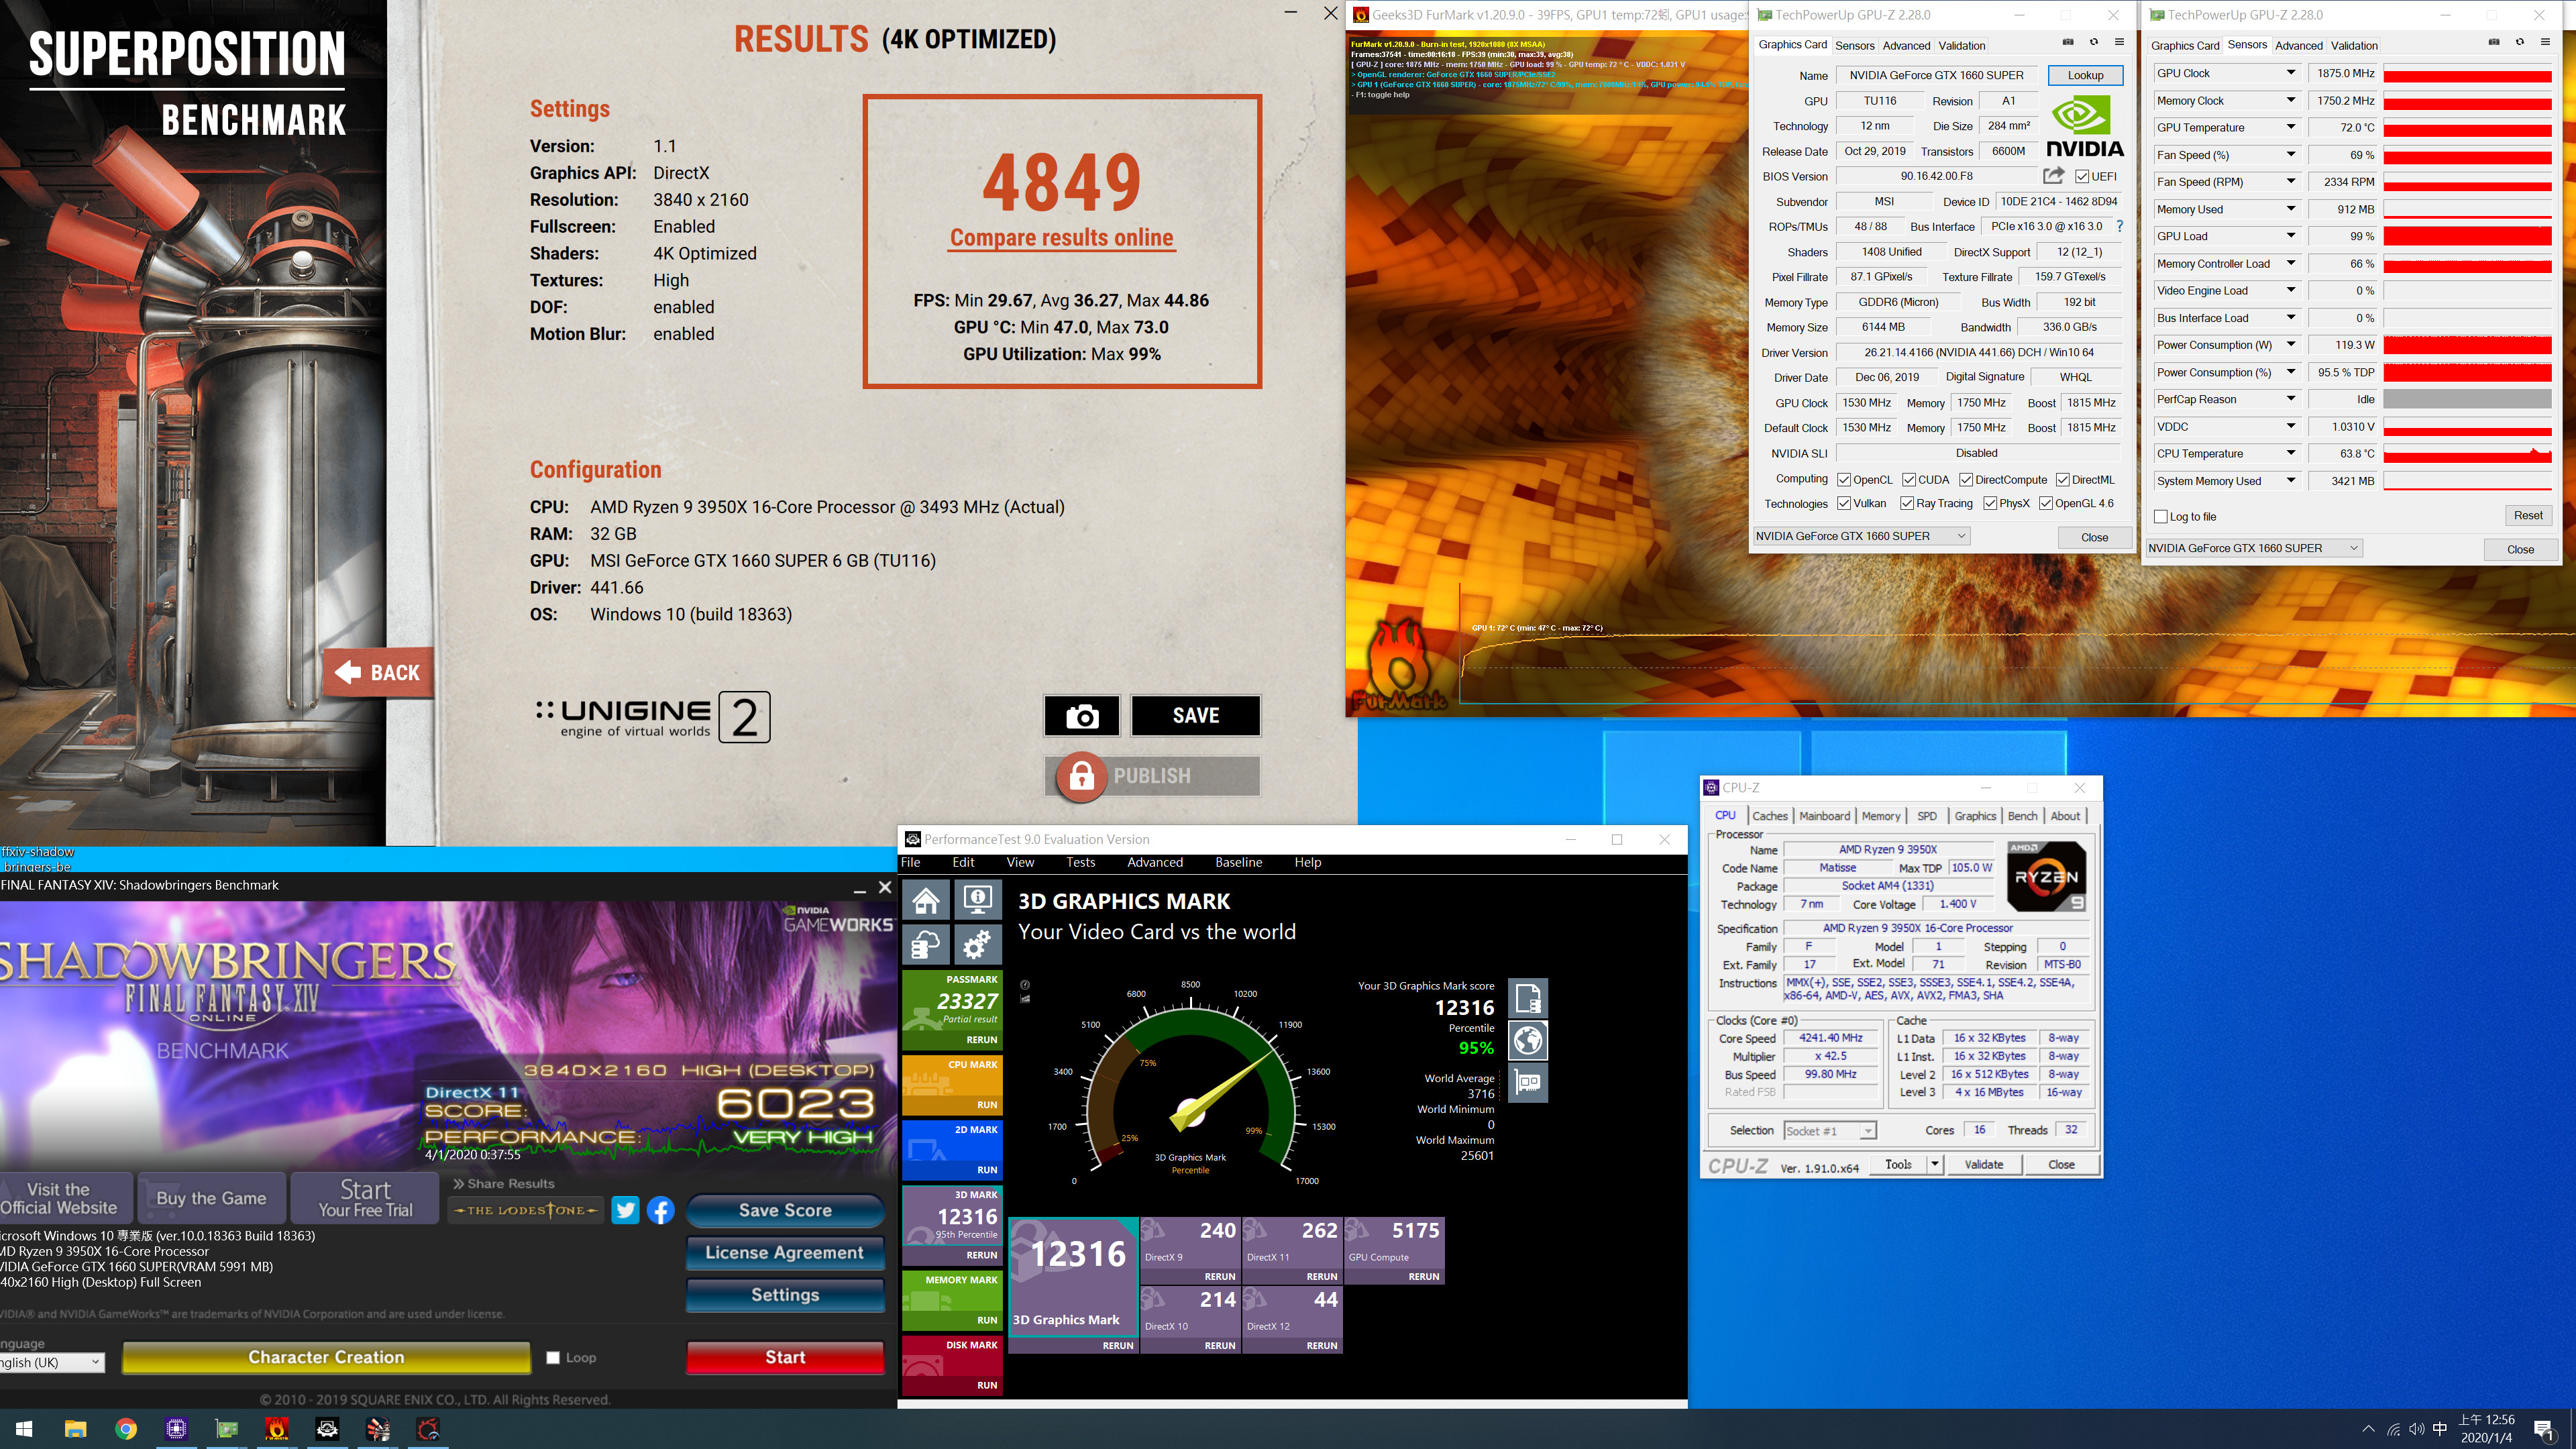The height and width of the screenshot is (1449, 2576).
Task: Open PerformanceTest system information monitor icon
Action: tap(977, 900)
